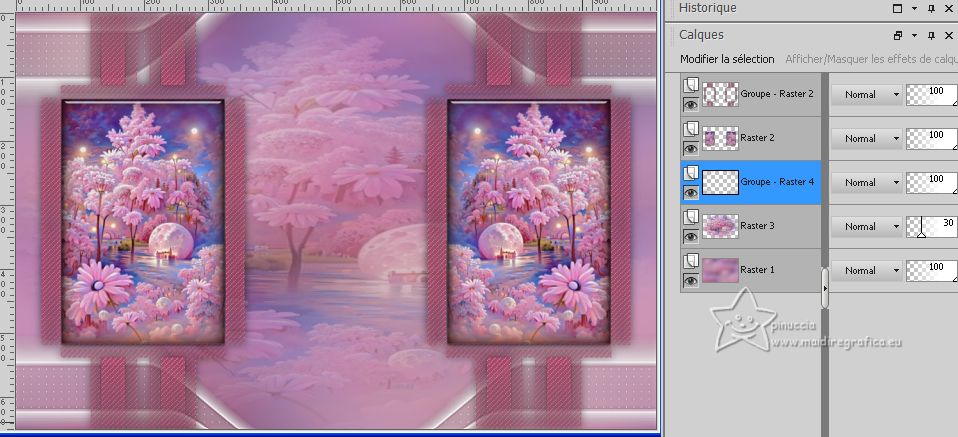Open the Calques palette options arrow menu

pyautogui.click(x=914, y=35)
